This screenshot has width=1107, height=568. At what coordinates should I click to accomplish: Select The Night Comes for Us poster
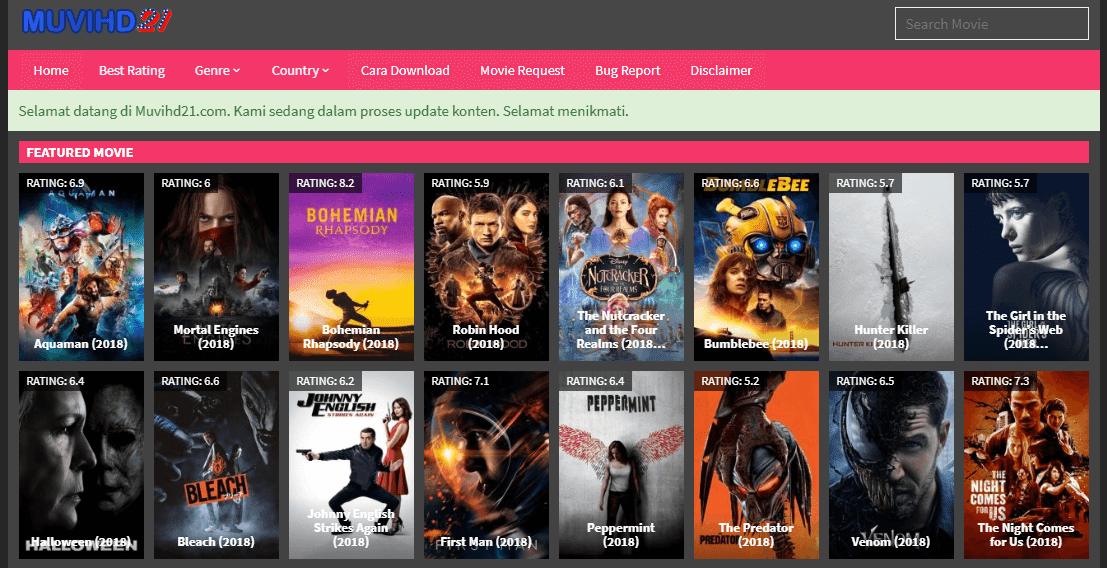click(x=1026, y=465)
